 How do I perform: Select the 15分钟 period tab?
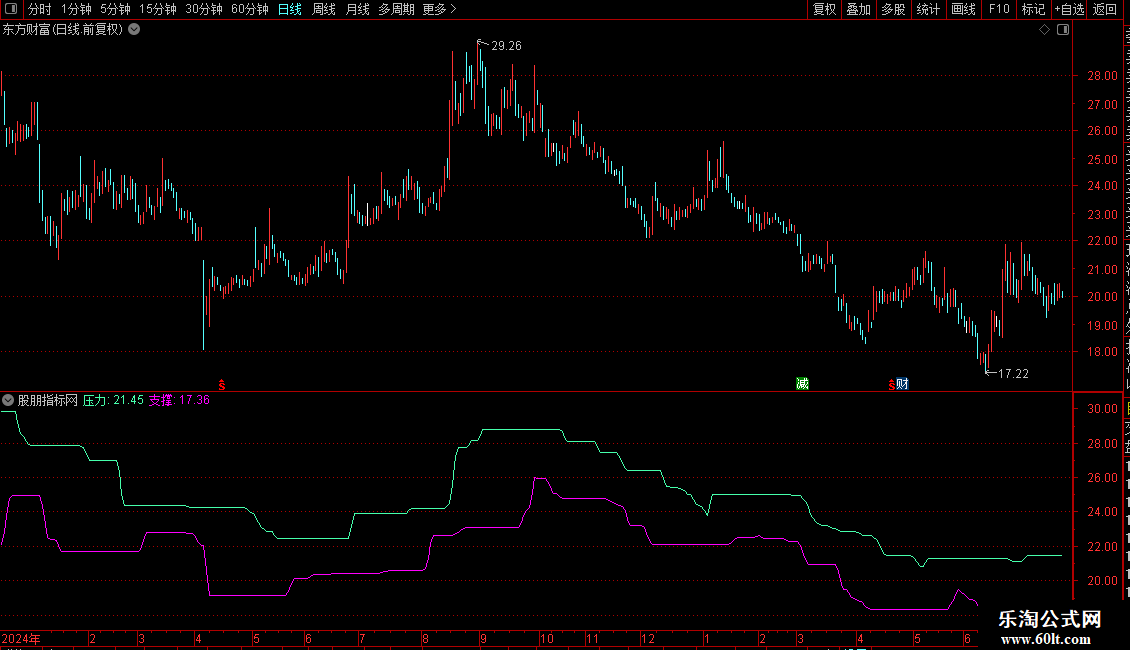(158, 9)
